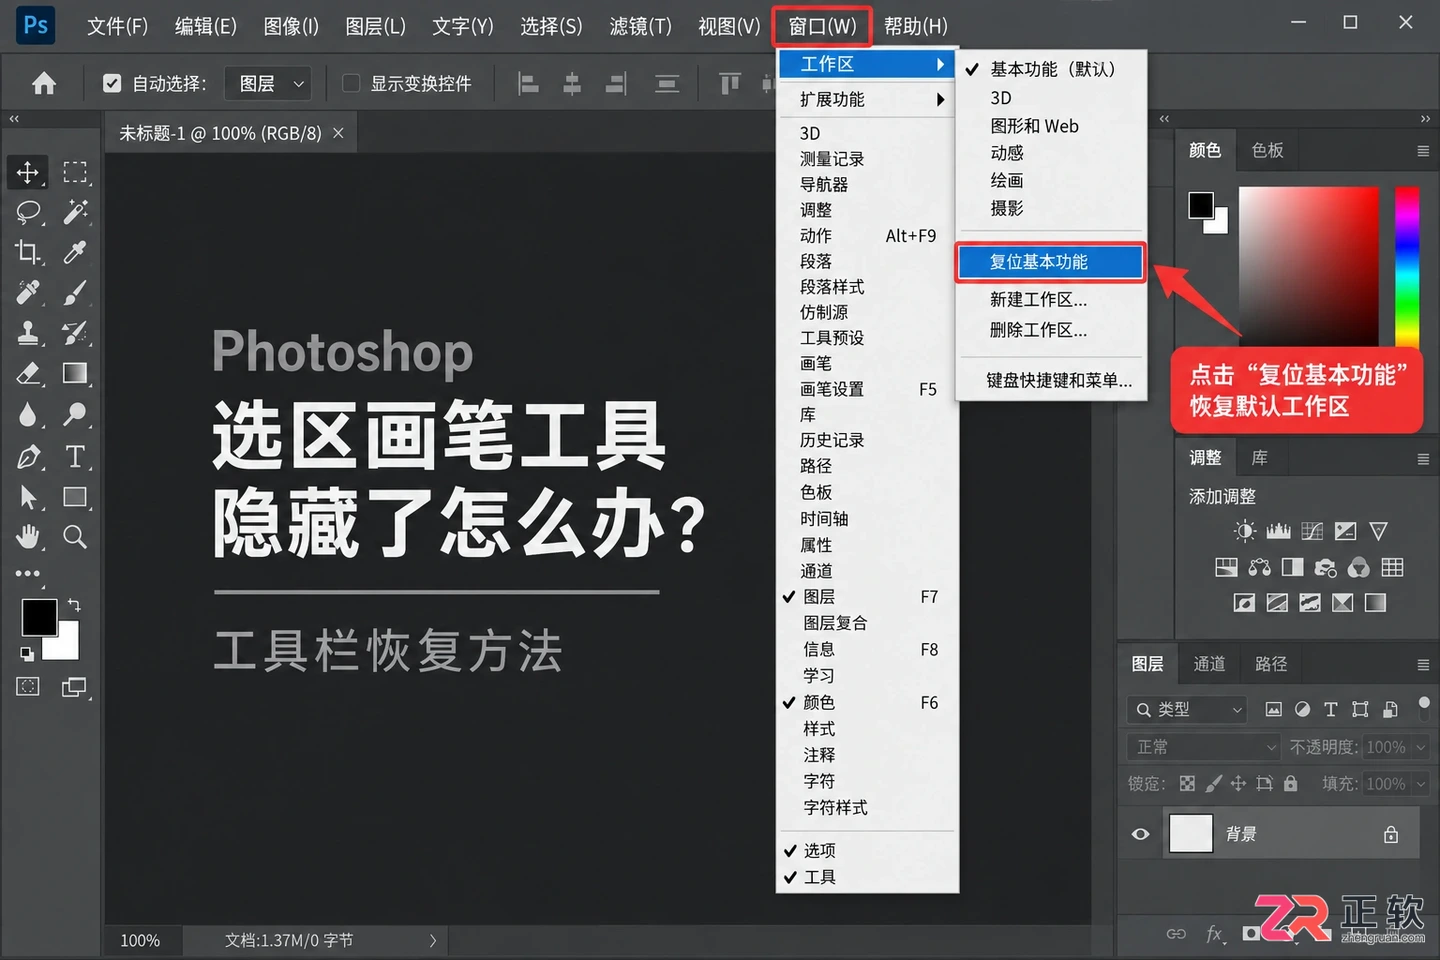Click the 背景 layer thumbnail

click(1190, 833)
